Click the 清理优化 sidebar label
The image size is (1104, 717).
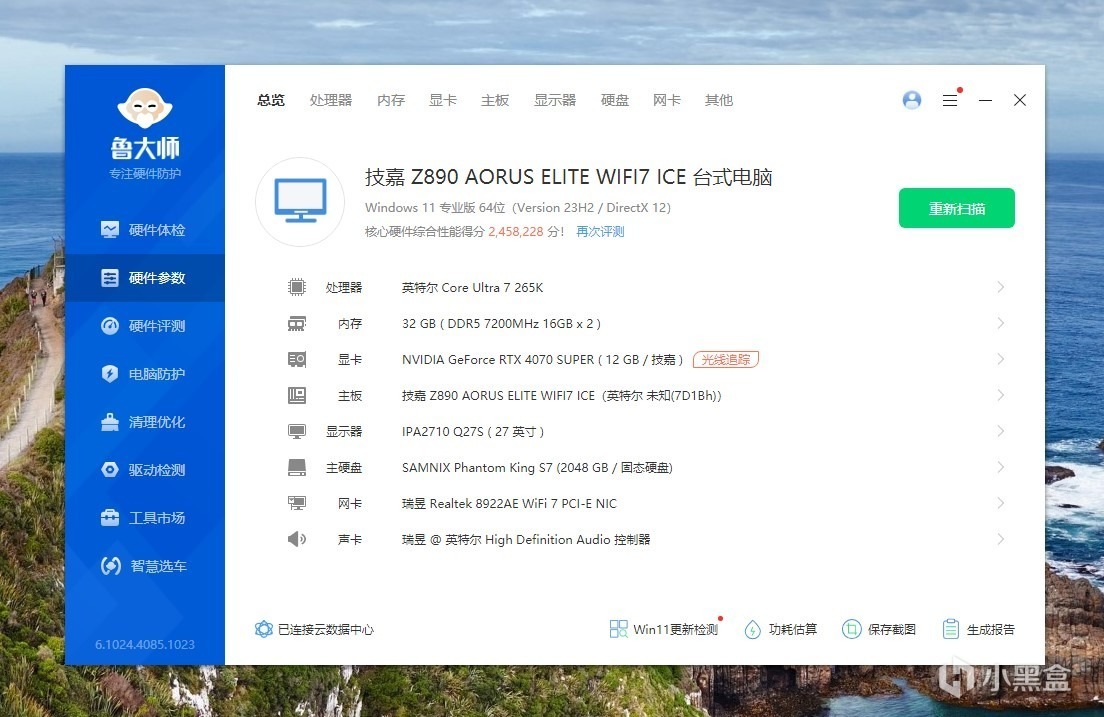(157, 421)
